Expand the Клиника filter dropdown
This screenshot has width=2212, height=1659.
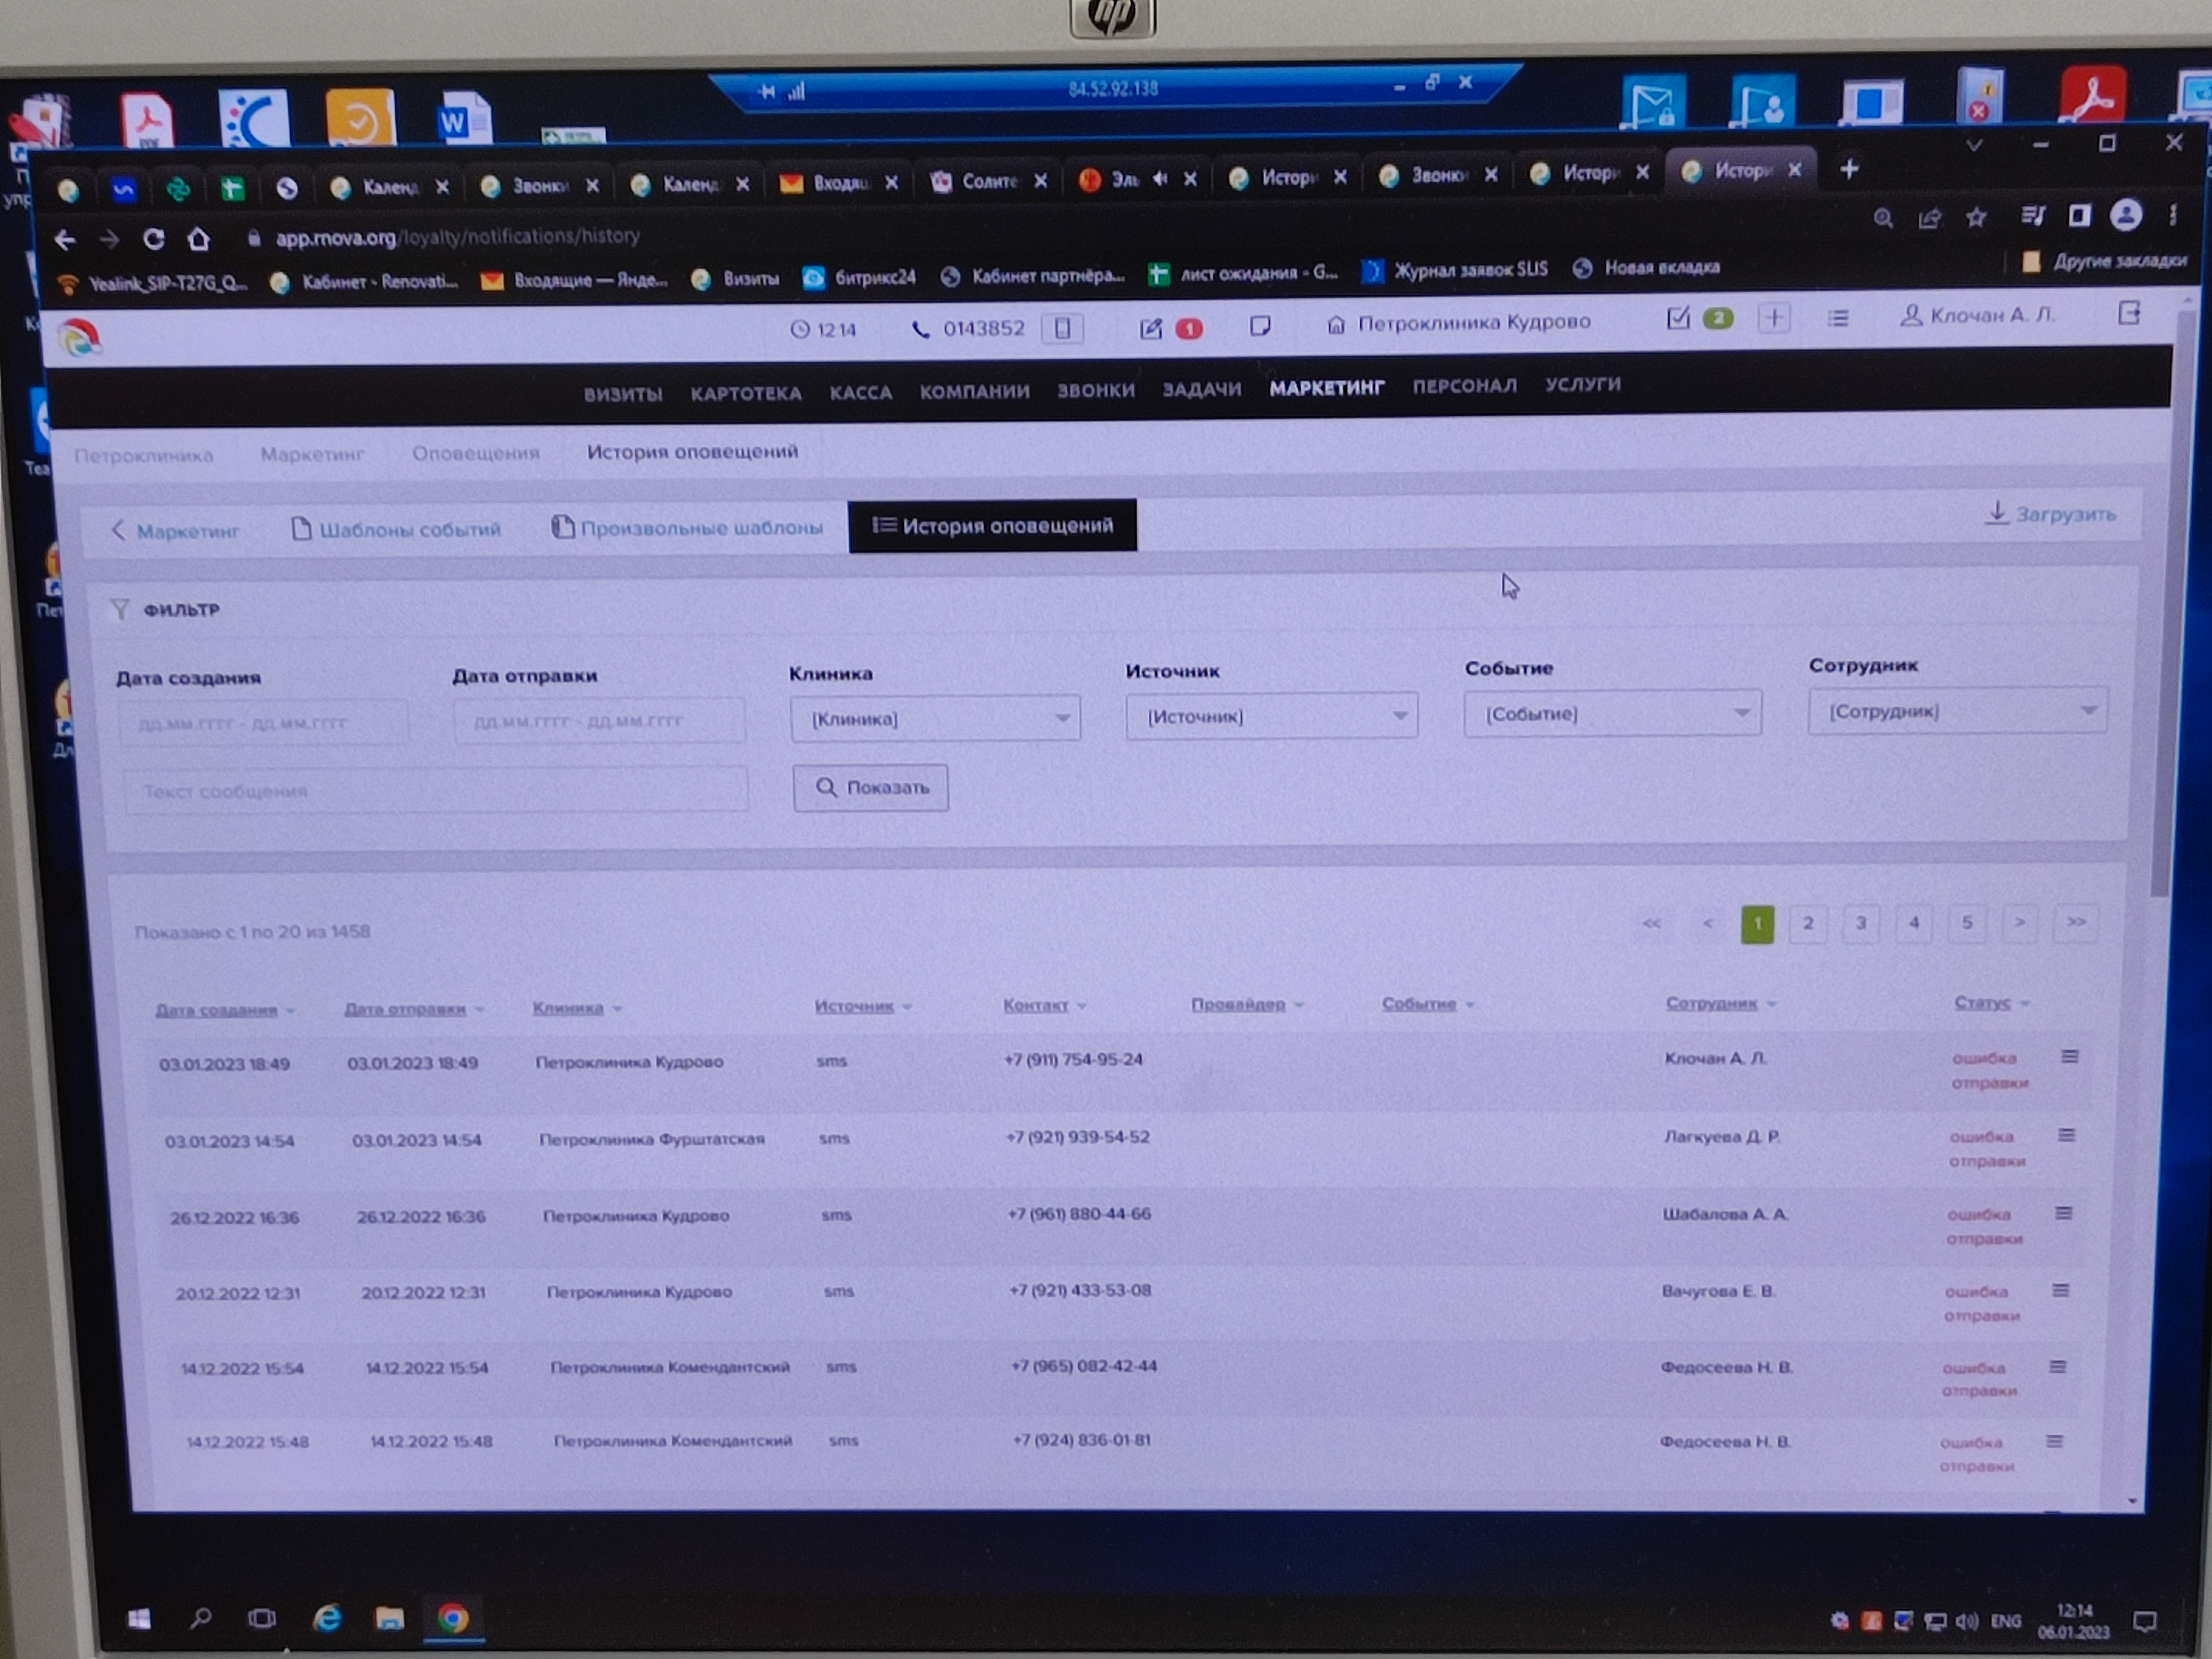[935, 719]
